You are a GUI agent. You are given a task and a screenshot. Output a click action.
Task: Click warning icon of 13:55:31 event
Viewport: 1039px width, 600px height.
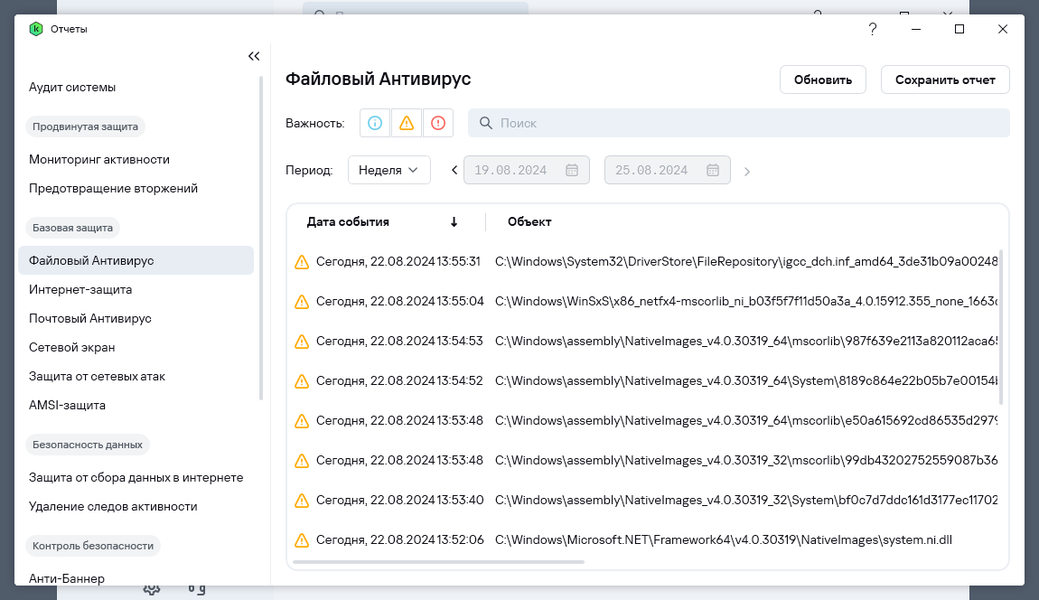(301, 262)
